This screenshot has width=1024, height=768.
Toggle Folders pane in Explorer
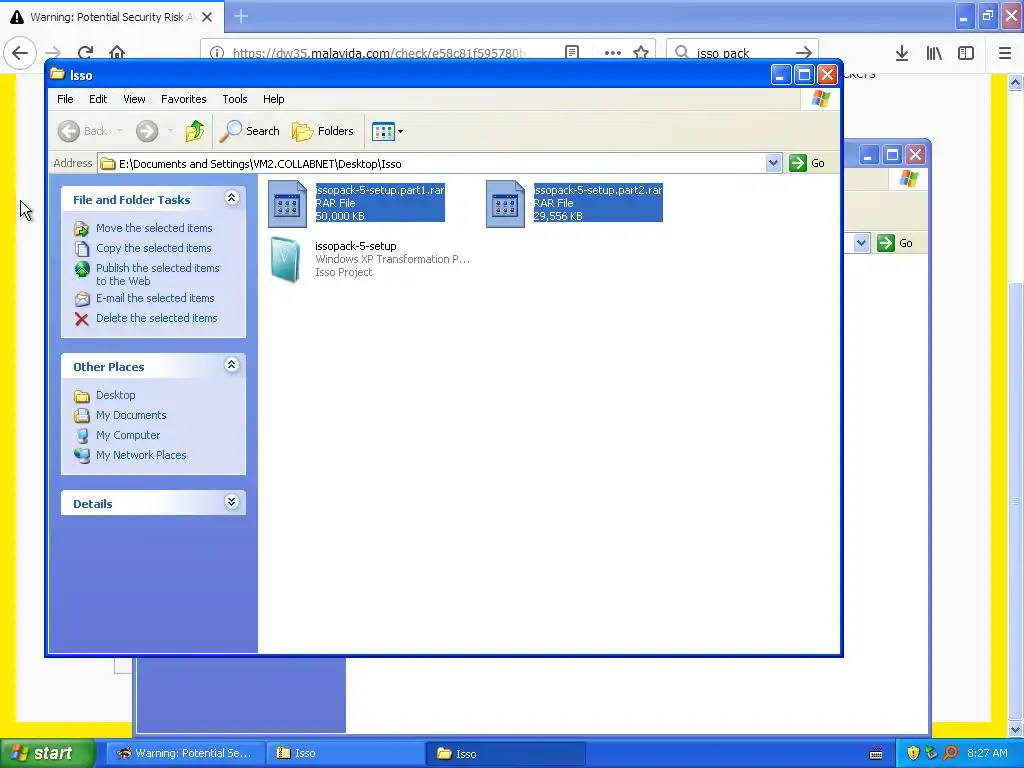click(x=323, y=131)
